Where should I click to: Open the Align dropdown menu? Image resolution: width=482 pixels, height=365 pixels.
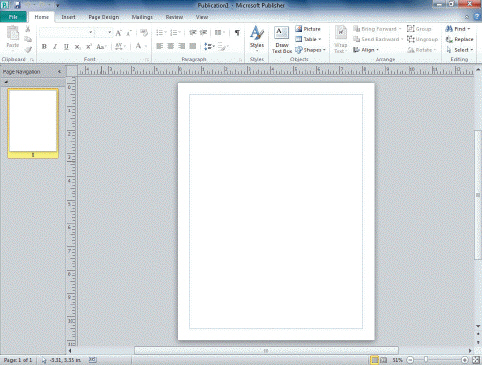coord(366,50)
